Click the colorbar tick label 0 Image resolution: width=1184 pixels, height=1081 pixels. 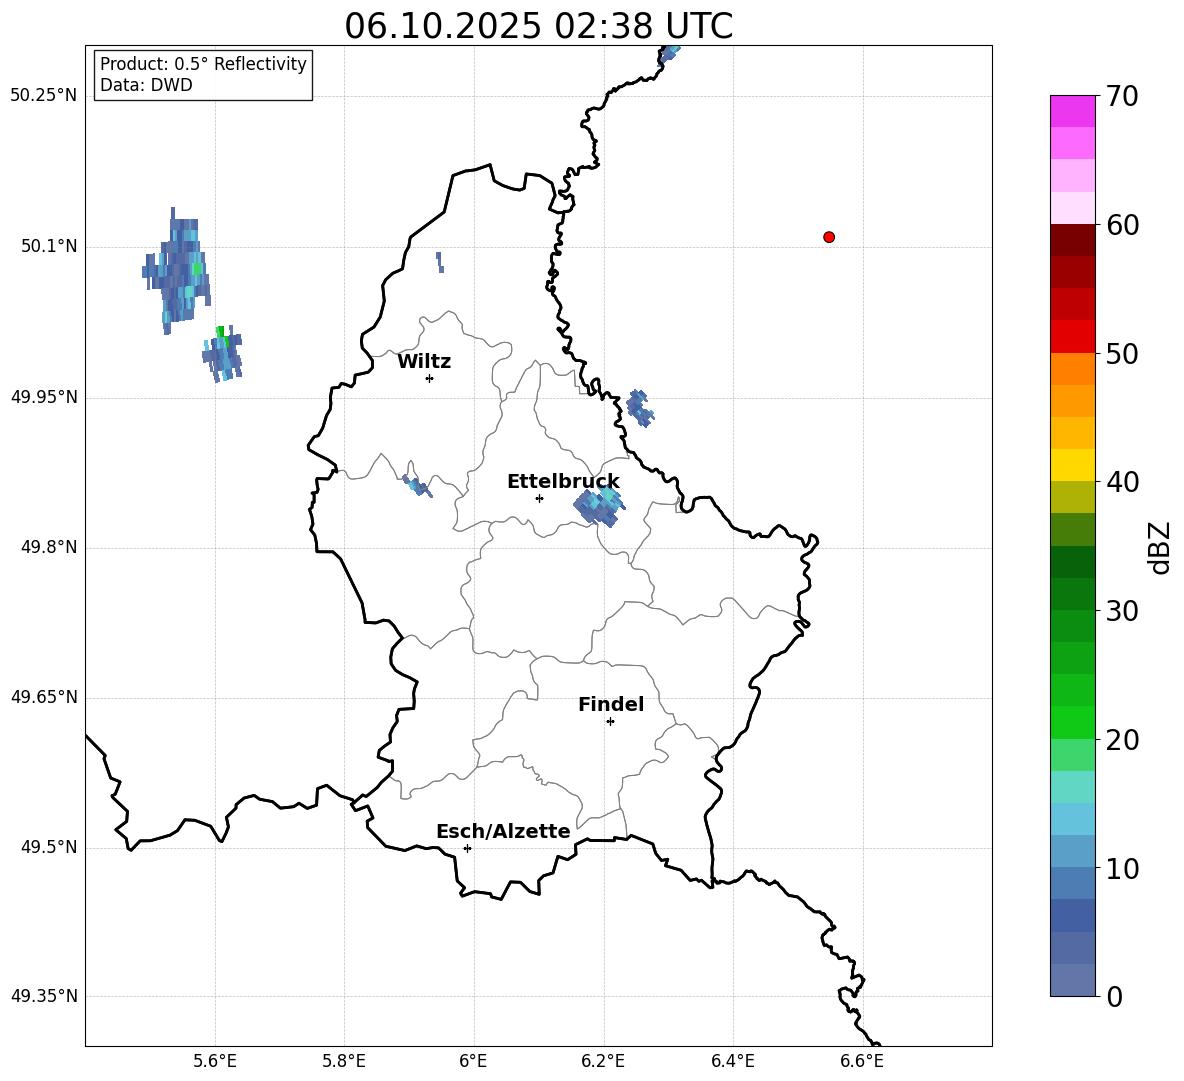pos(1115,996)
